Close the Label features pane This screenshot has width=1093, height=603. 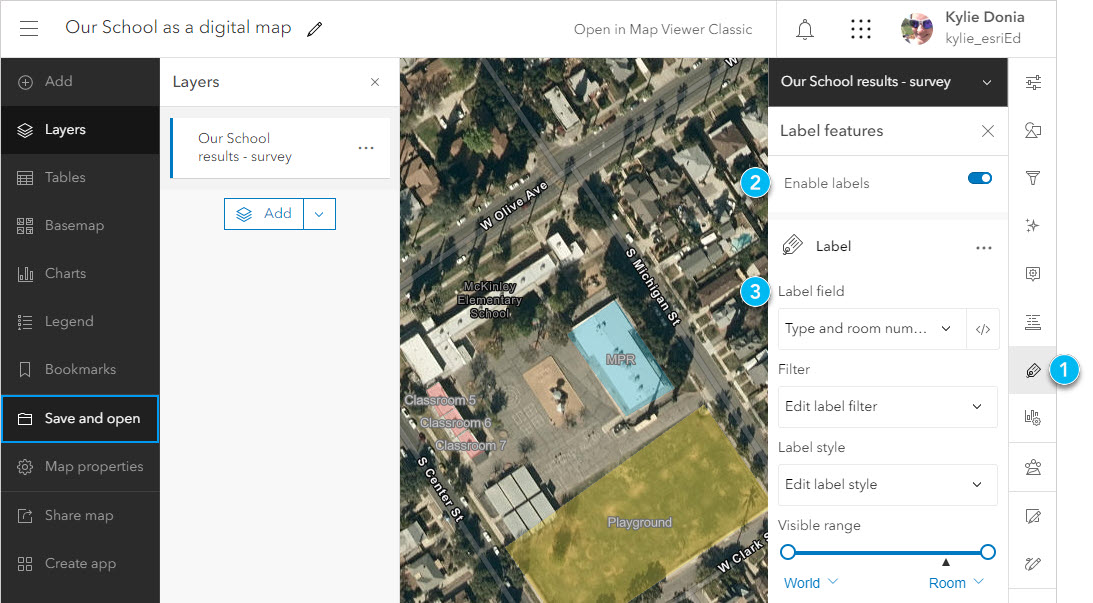(988, 131)
